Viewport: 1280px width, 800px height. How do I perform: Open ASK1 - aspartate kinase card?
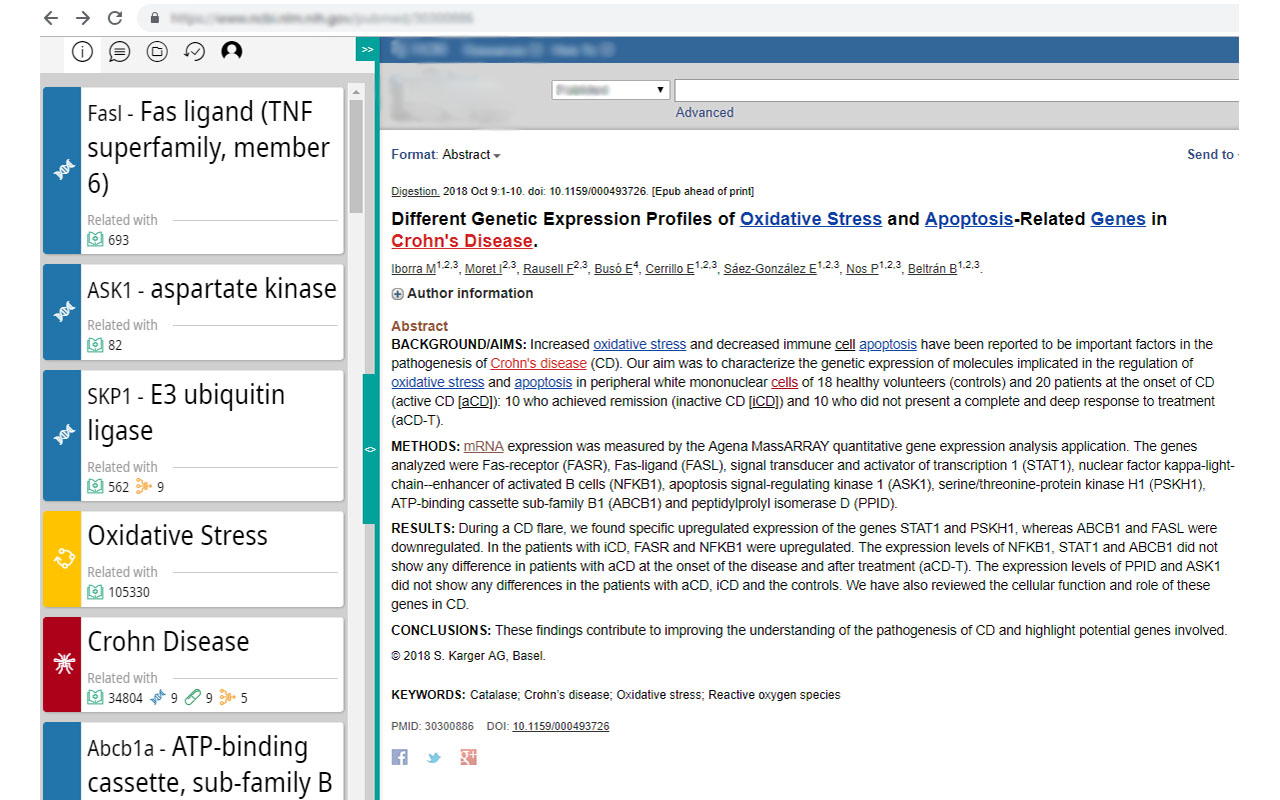click(x=193, y=312)
